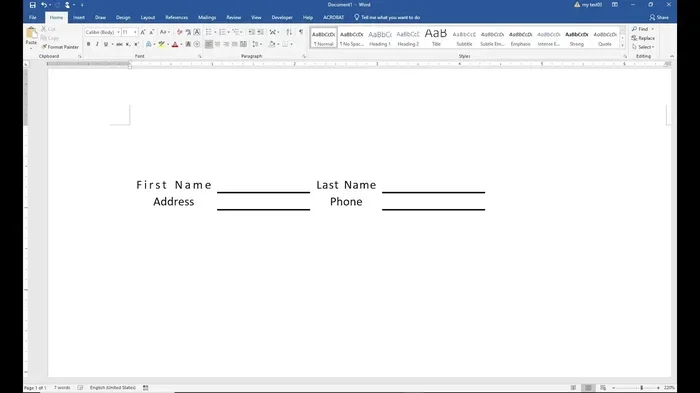This screenshot has width=700, height=393.
Task: Apply Strong style
Action: tap(577, 38)
